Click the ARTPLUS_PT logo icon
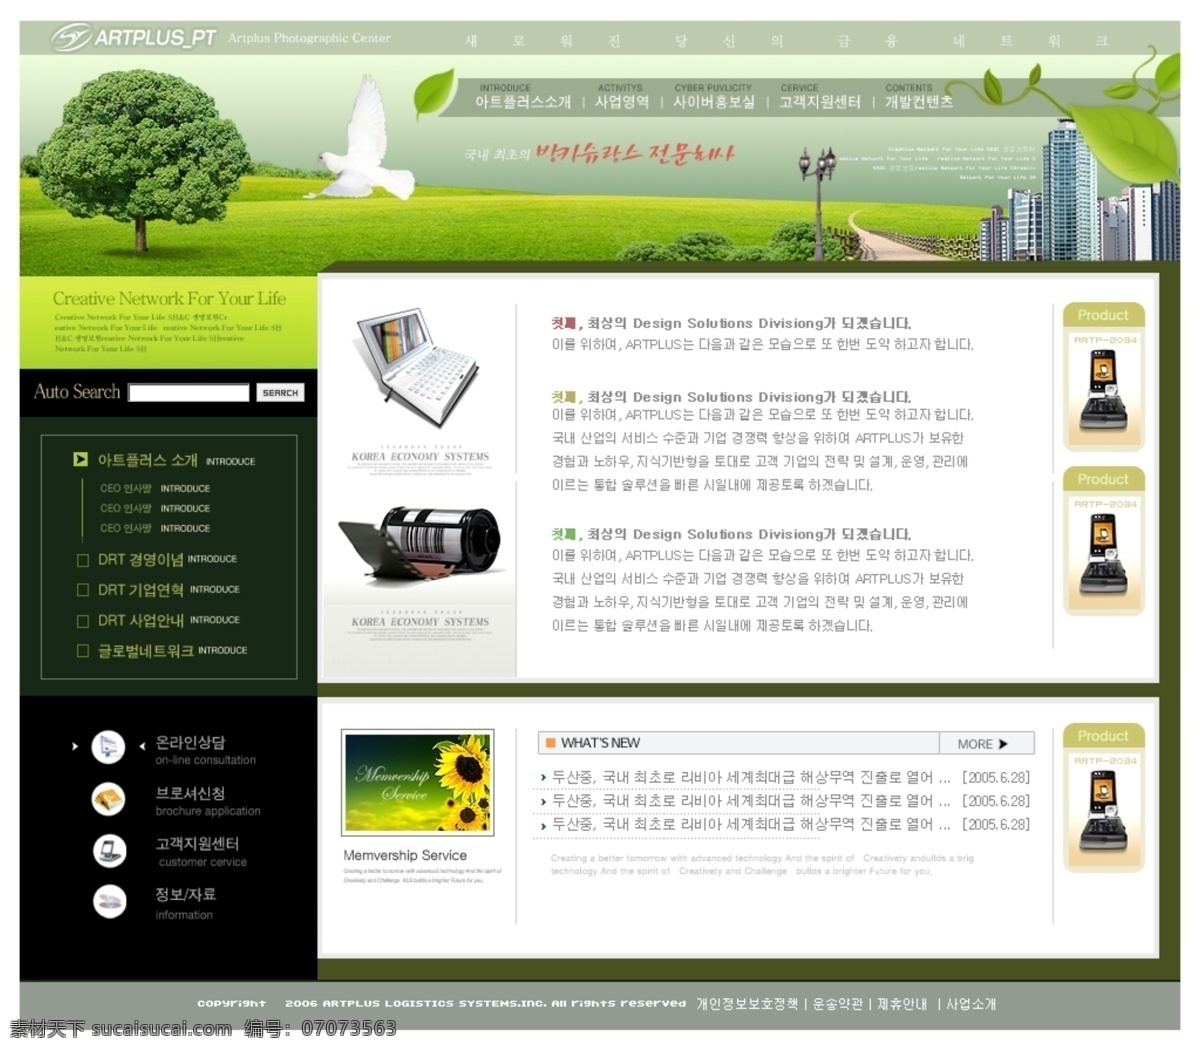Screen dimensions: 1200x1052 (69, 38)
